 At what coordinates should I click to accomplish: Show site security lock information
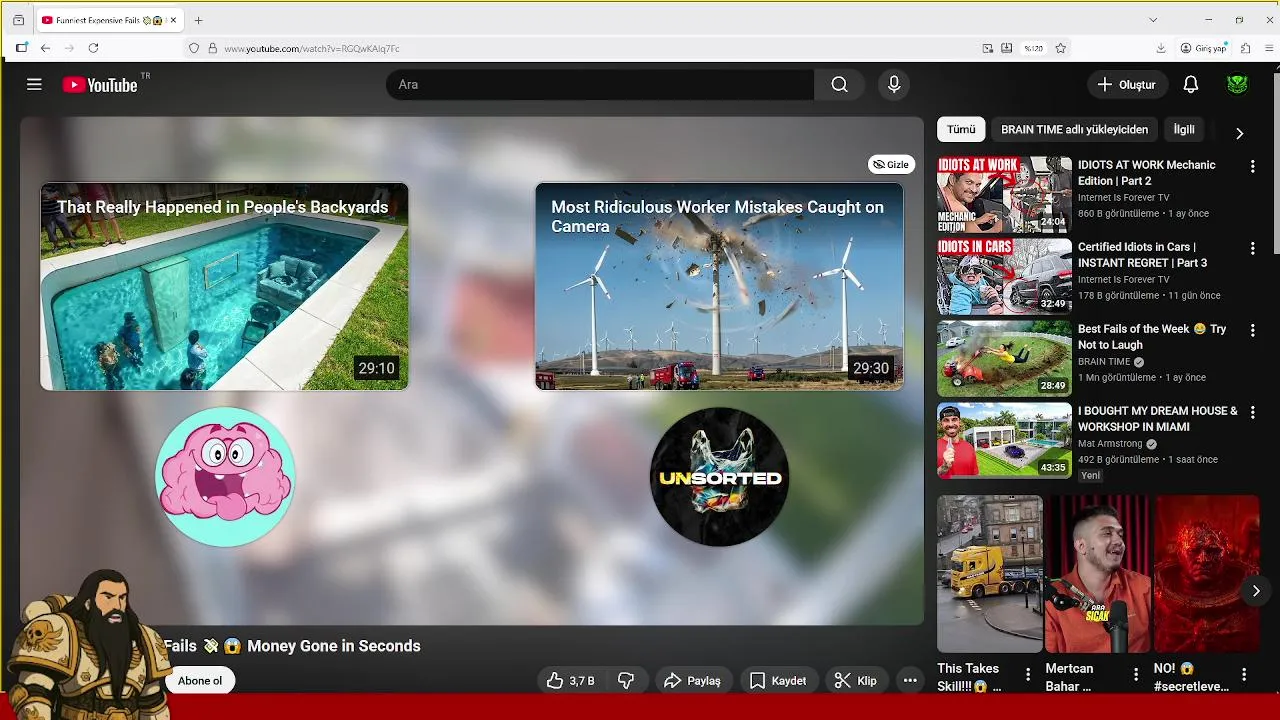coord(212,48)
